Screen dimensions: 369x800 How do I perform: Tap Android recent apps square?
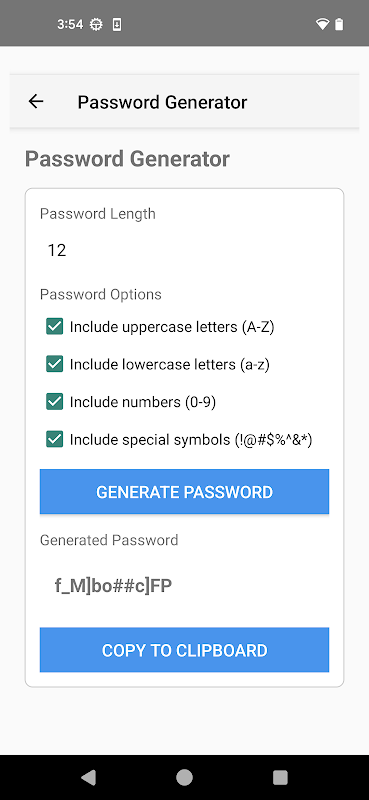click(x=280, y=777)
